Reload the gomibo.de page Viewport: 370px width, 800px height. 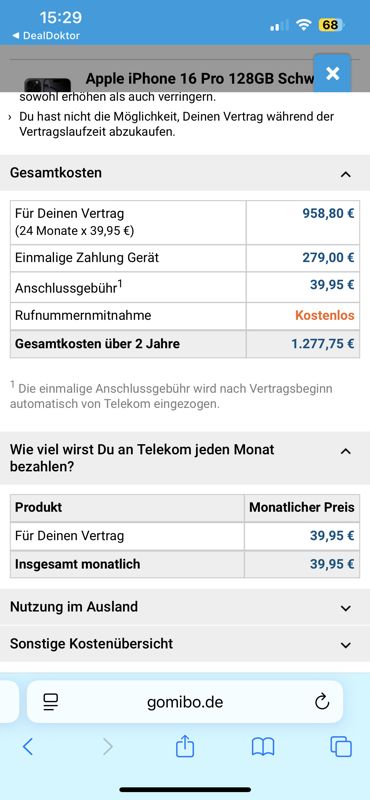pyautogui.click(x=322, y=703)
